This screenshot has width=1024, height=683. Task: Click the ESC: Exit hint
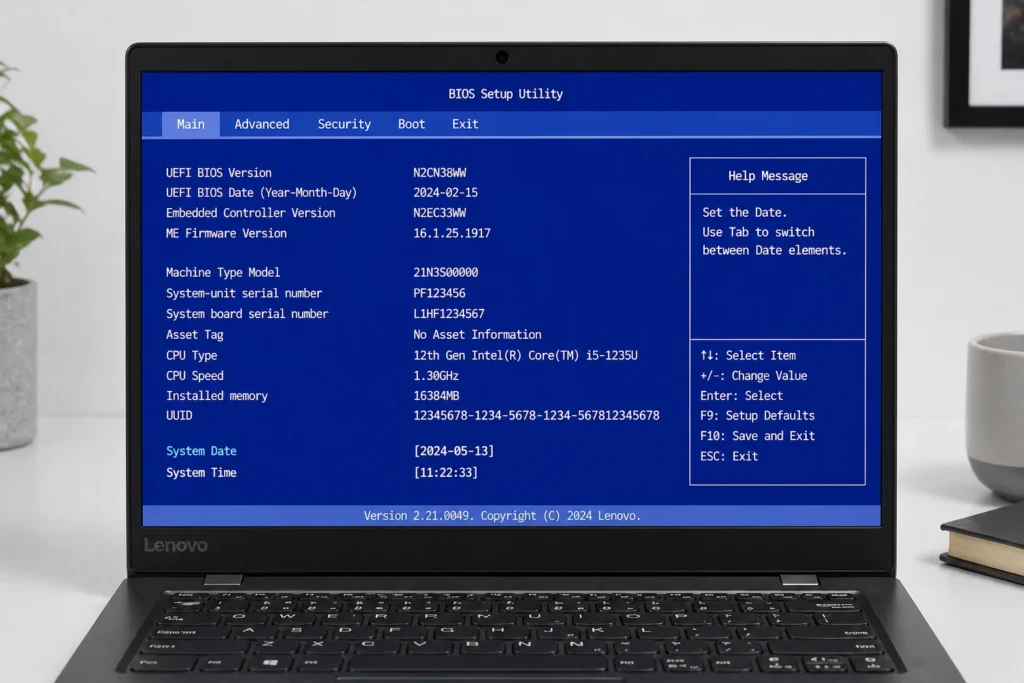click(729, 456)
